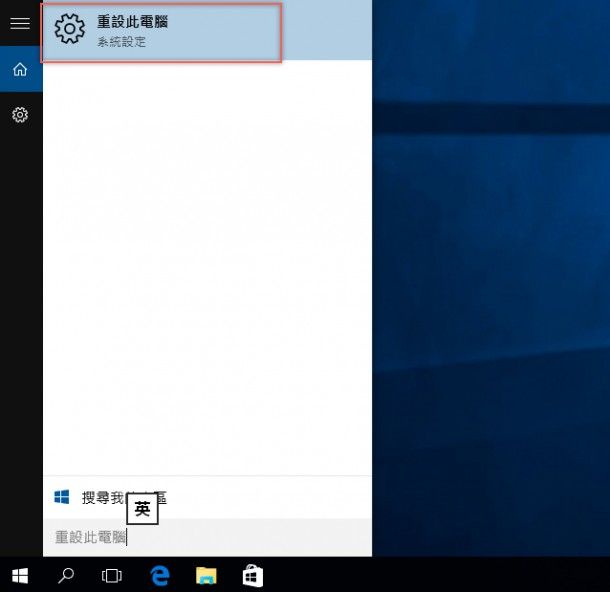610x592 pixels.
Task: Click the Windows logo beside 搜尋我的東西
Action: [x=62, y=497]
